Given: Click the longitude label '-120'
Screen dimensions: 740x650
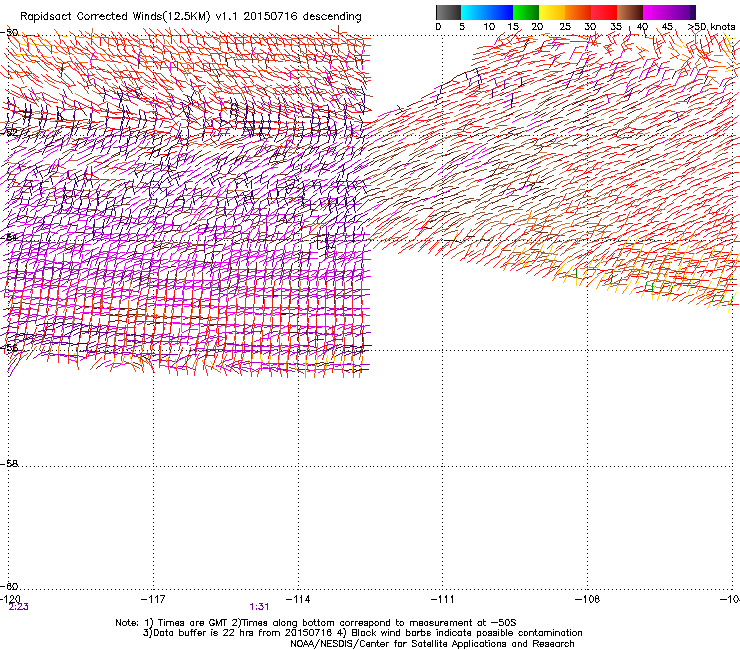Looking at the screenshot, I should click(x=10, y=599).
